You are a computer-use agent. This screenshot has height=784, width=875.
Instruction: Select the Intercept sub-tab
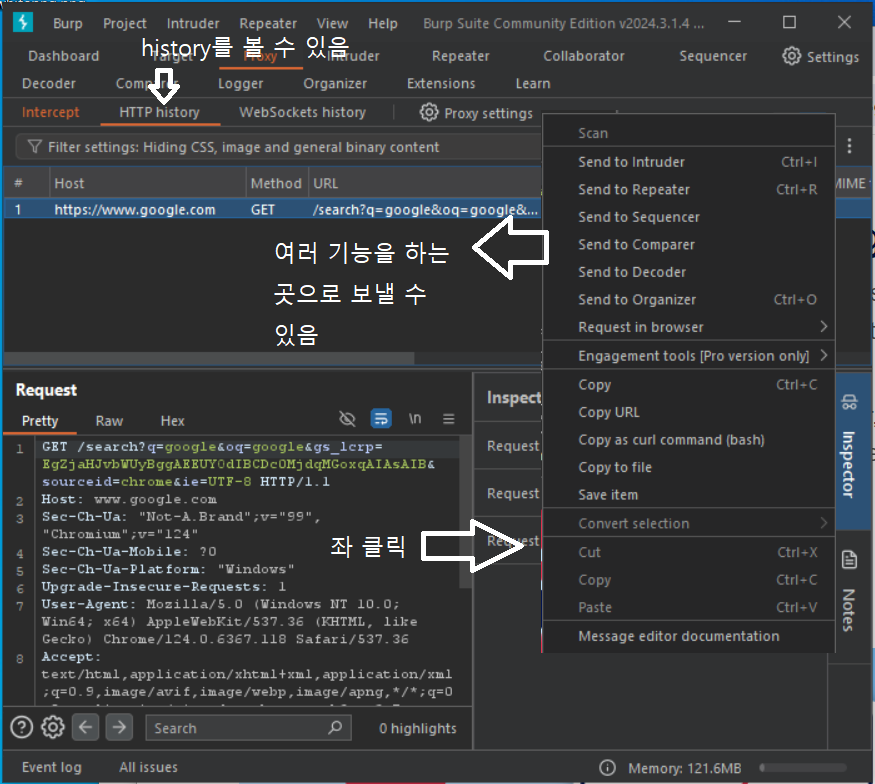coord(50,112)
